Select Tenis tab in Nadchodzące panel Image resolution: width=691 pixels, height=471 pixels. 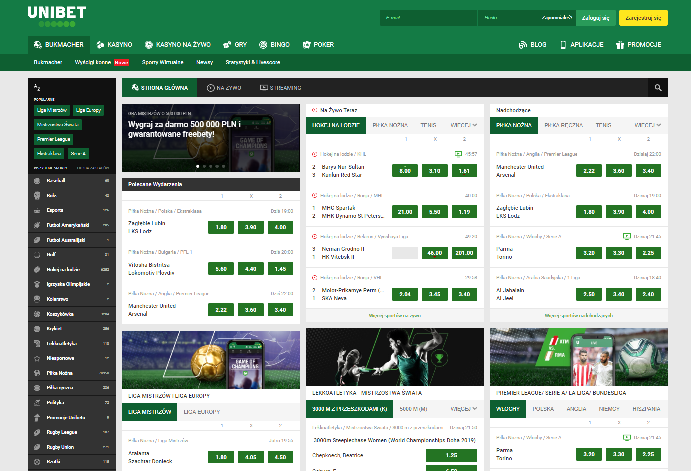[603, 125]
